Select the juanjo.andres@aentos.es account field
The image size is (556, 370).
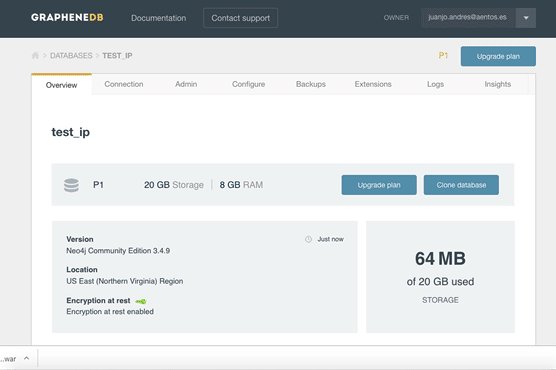[x=467, y=17]
